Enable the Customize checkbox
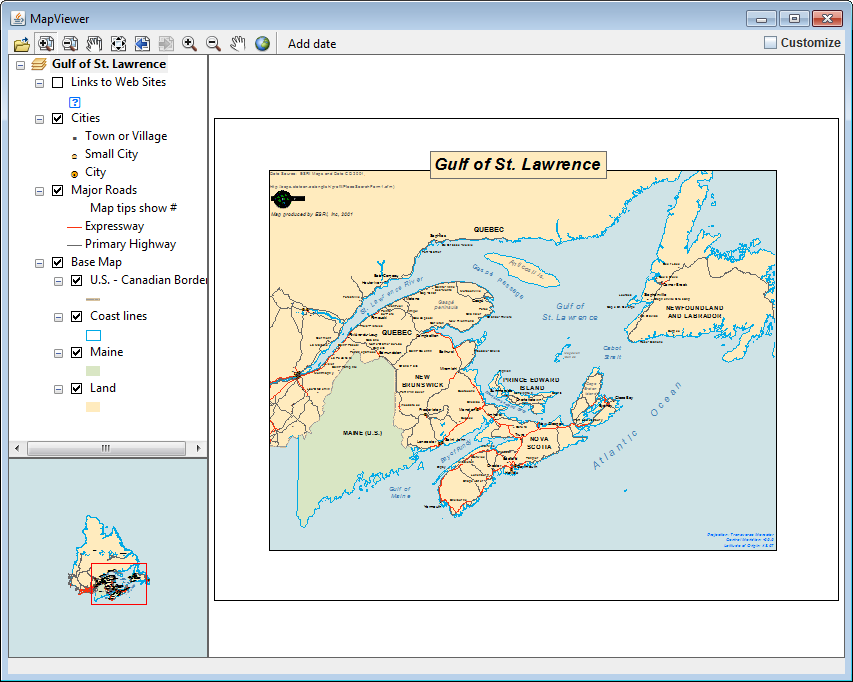853x682 pixels. [770, 43]
